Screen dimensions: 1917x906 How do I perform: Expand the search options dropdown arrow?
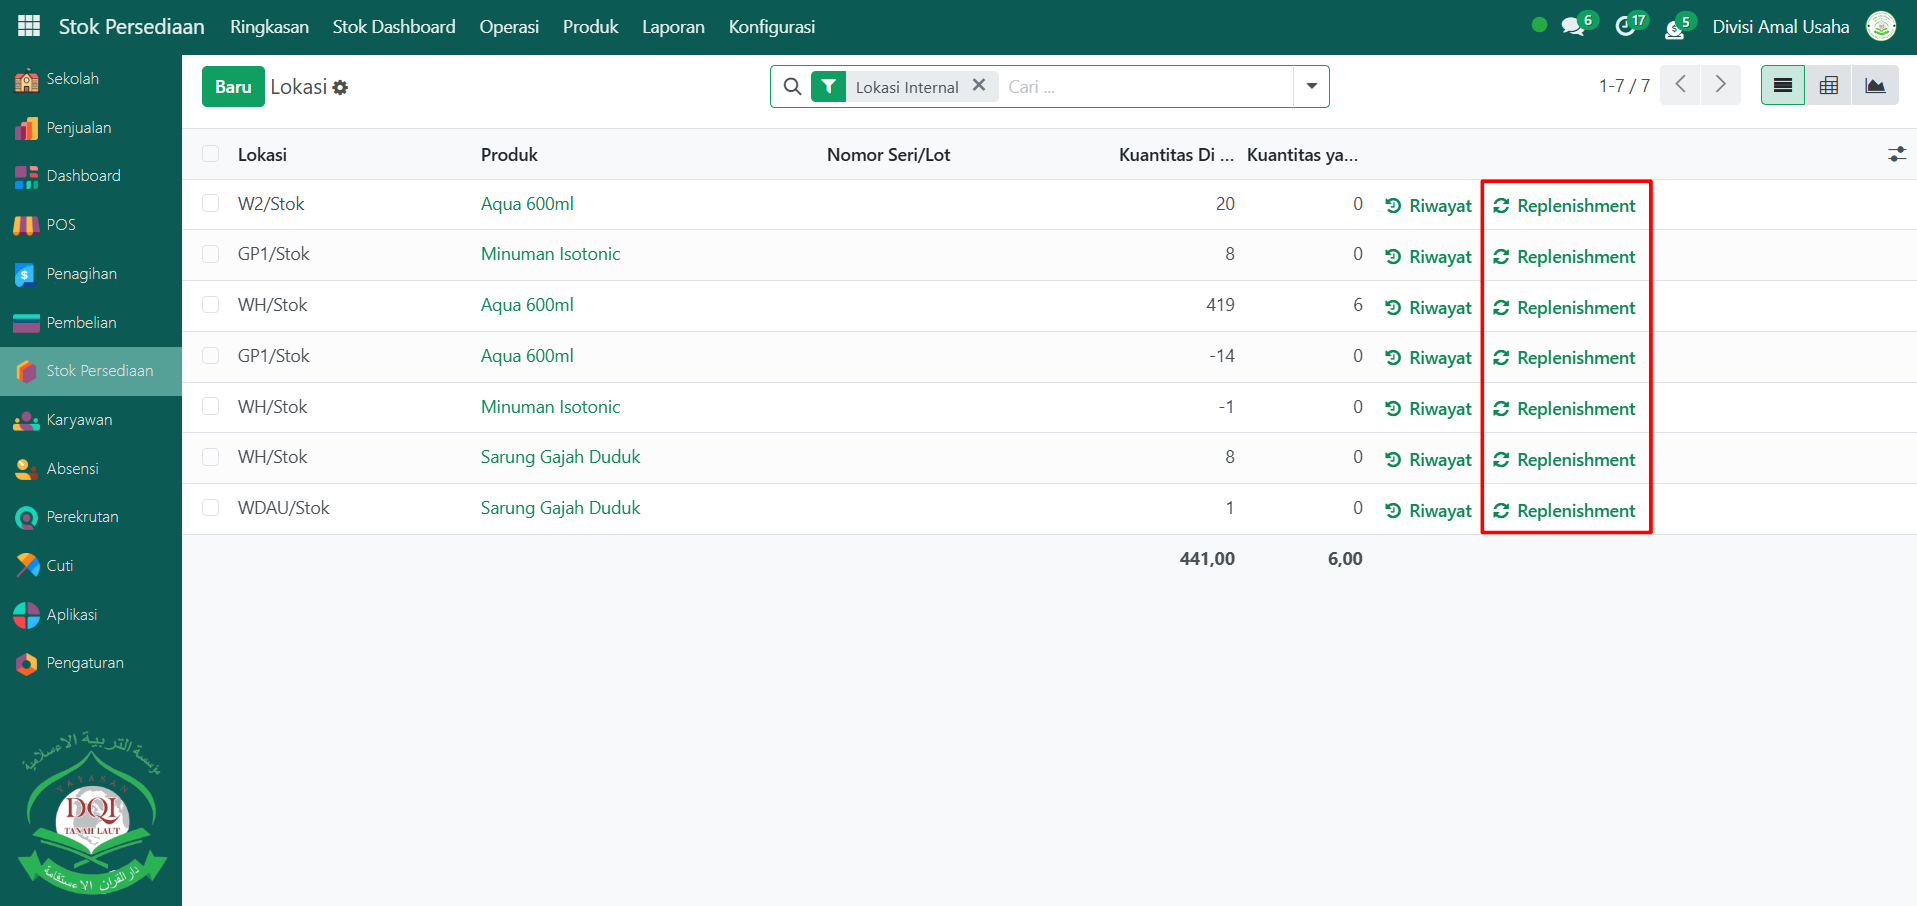1311,87
